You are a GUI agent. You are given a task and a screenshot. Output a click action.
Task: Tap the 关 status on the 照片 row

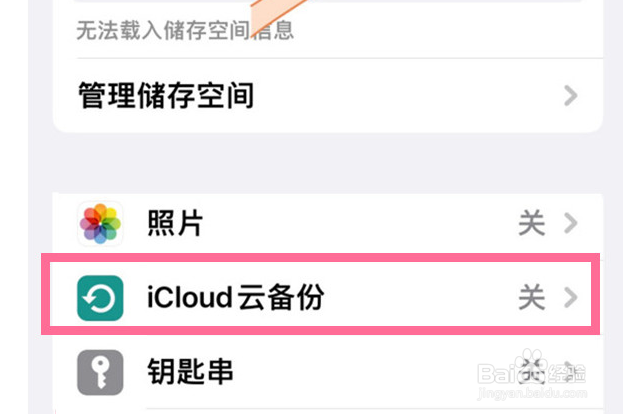[531, 223]
